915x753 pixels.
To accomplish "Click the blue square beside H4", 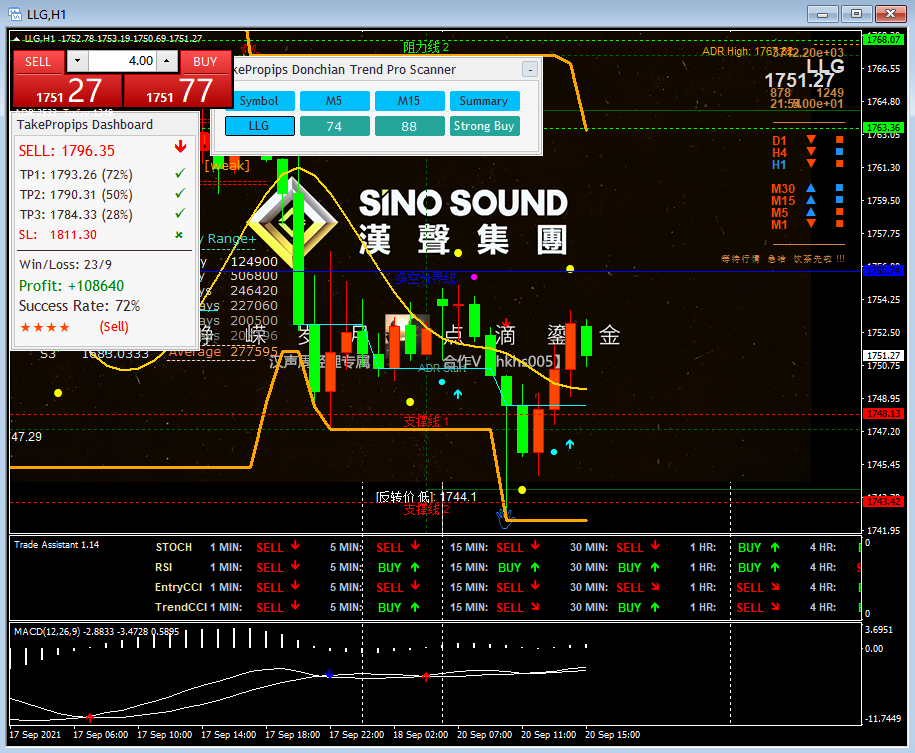I will (839, 151).
